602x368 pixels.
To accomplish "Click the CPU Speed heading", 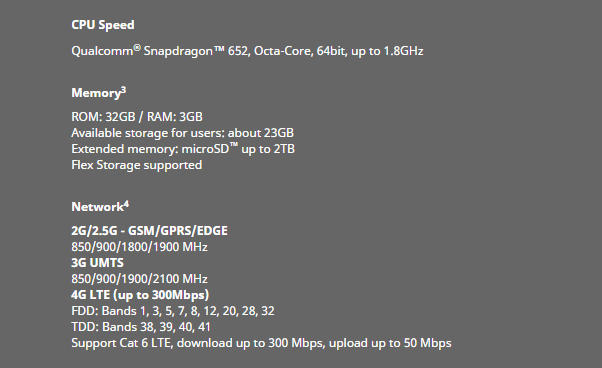I will click(x=103, y=25).
